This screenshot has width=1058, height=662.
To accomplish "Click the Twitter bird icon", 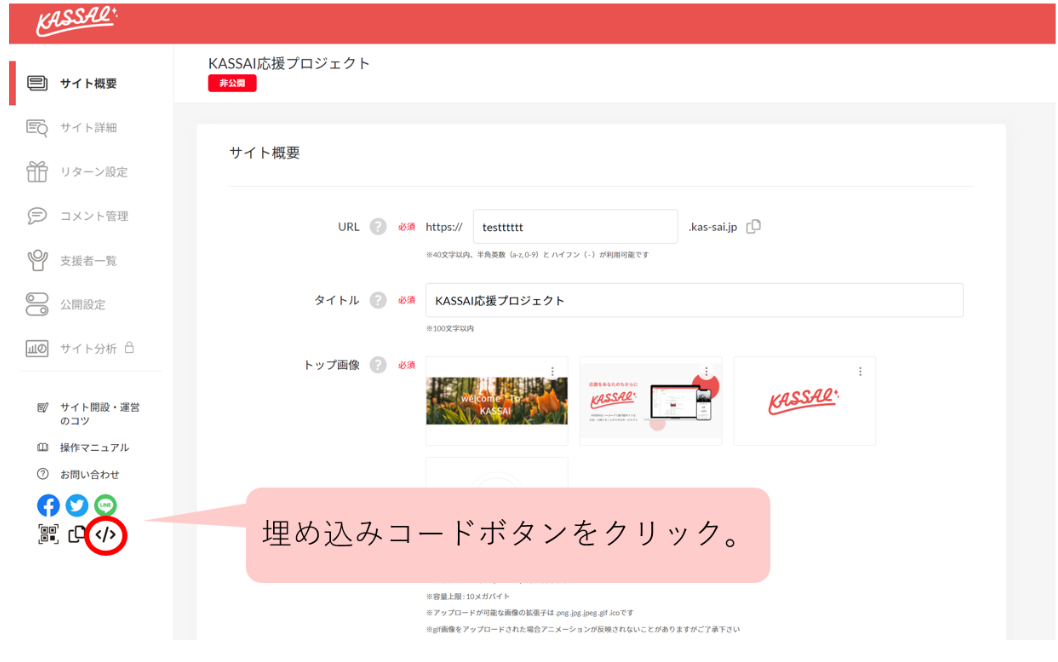I will (76, 506).
